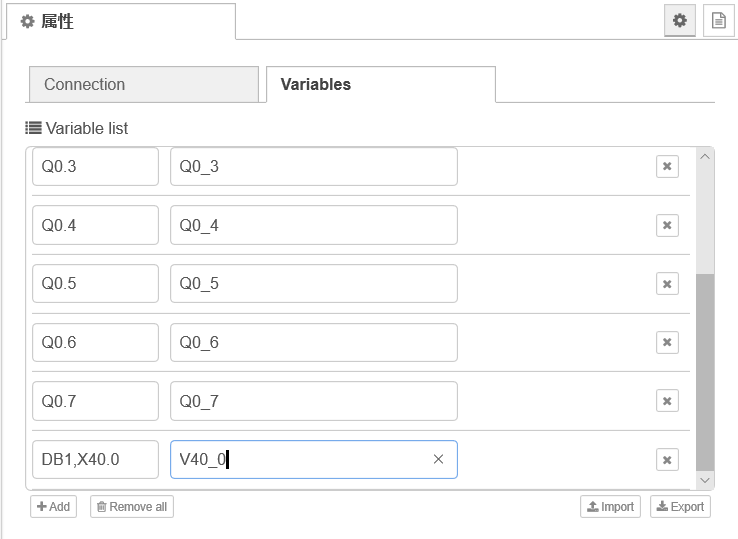Remove all variables from list
The height and width of the screenshot is (539, 738).
tap(131, 507)
